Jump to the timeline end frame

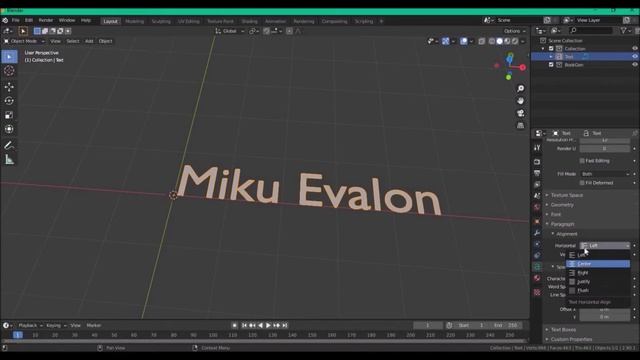[285, 325]
